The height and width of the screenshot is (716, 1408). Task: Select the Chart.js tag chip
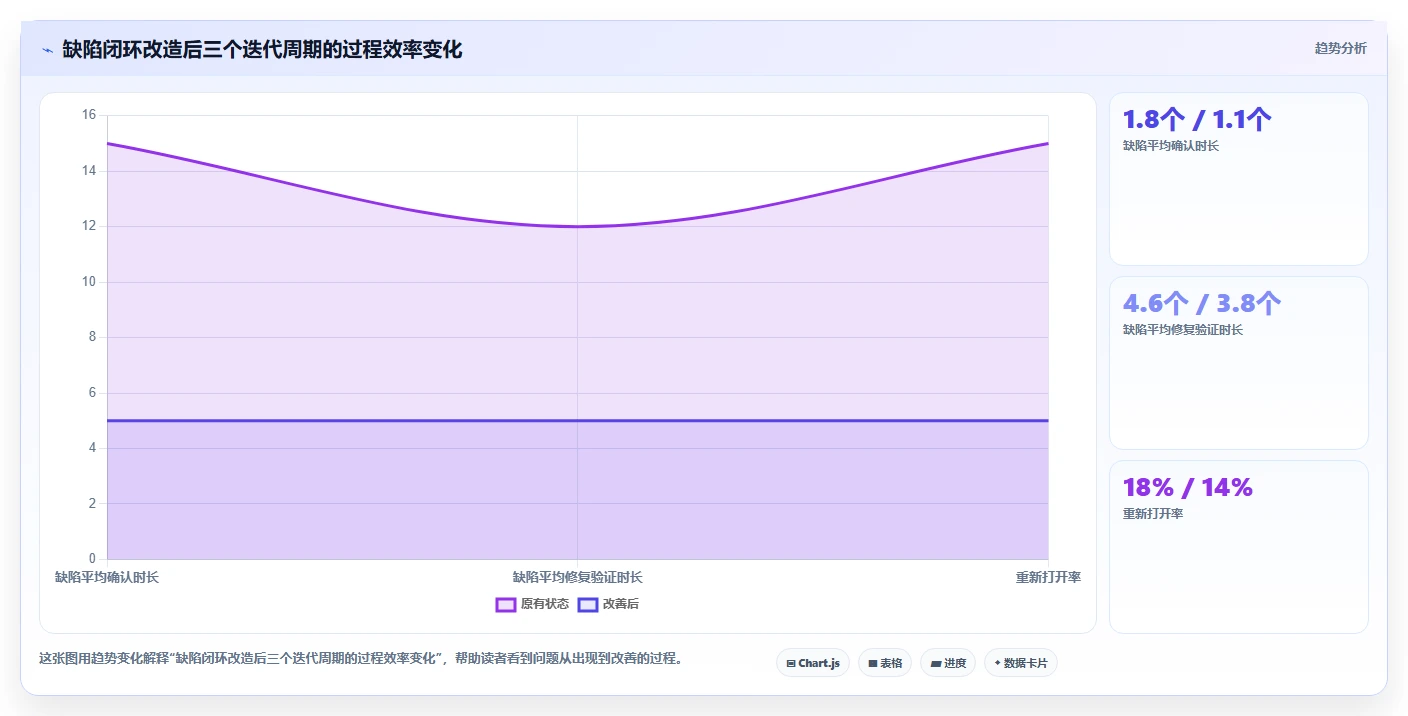click(813, 663)
